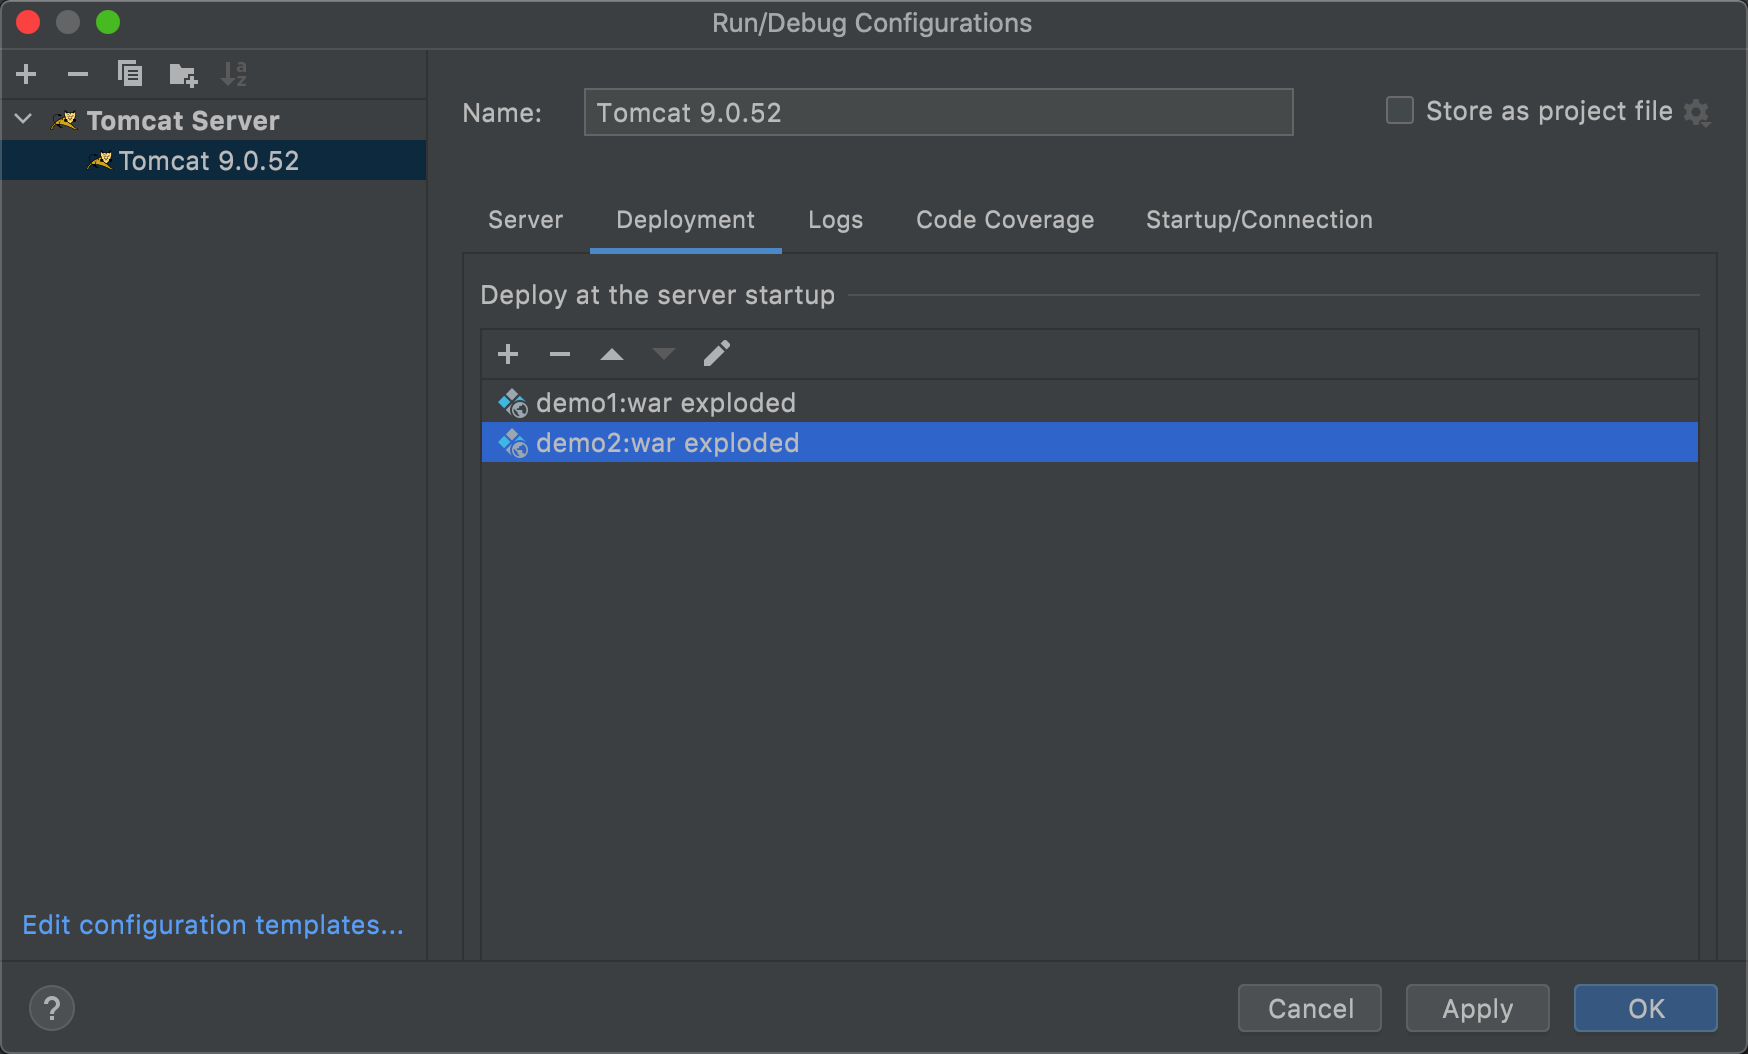This screenshot has height=1054, width=1748.
Task: Select Tomcat 9.0.52 in the configuration tree
Action: (x=208, y=161)
